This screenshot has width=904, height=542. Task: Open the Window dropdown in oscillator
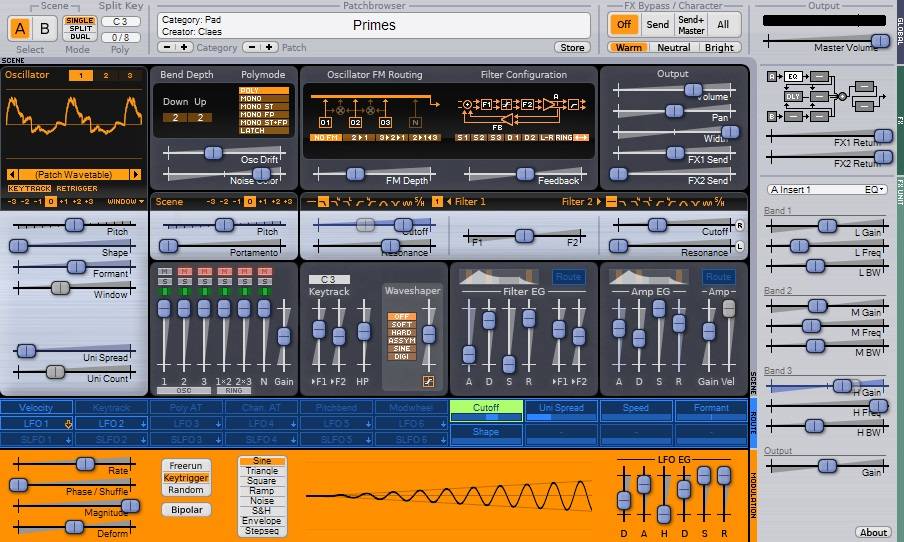pos(126,201)
